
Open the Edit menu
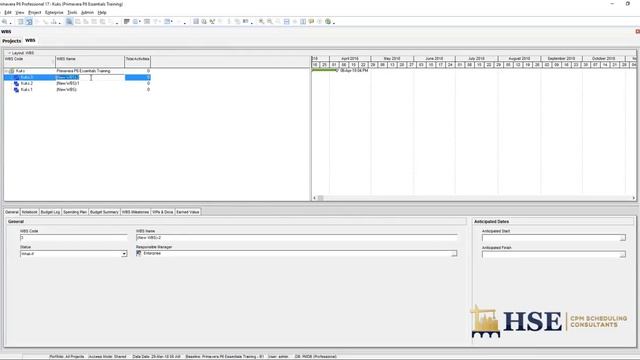click(x=8, y=13)
